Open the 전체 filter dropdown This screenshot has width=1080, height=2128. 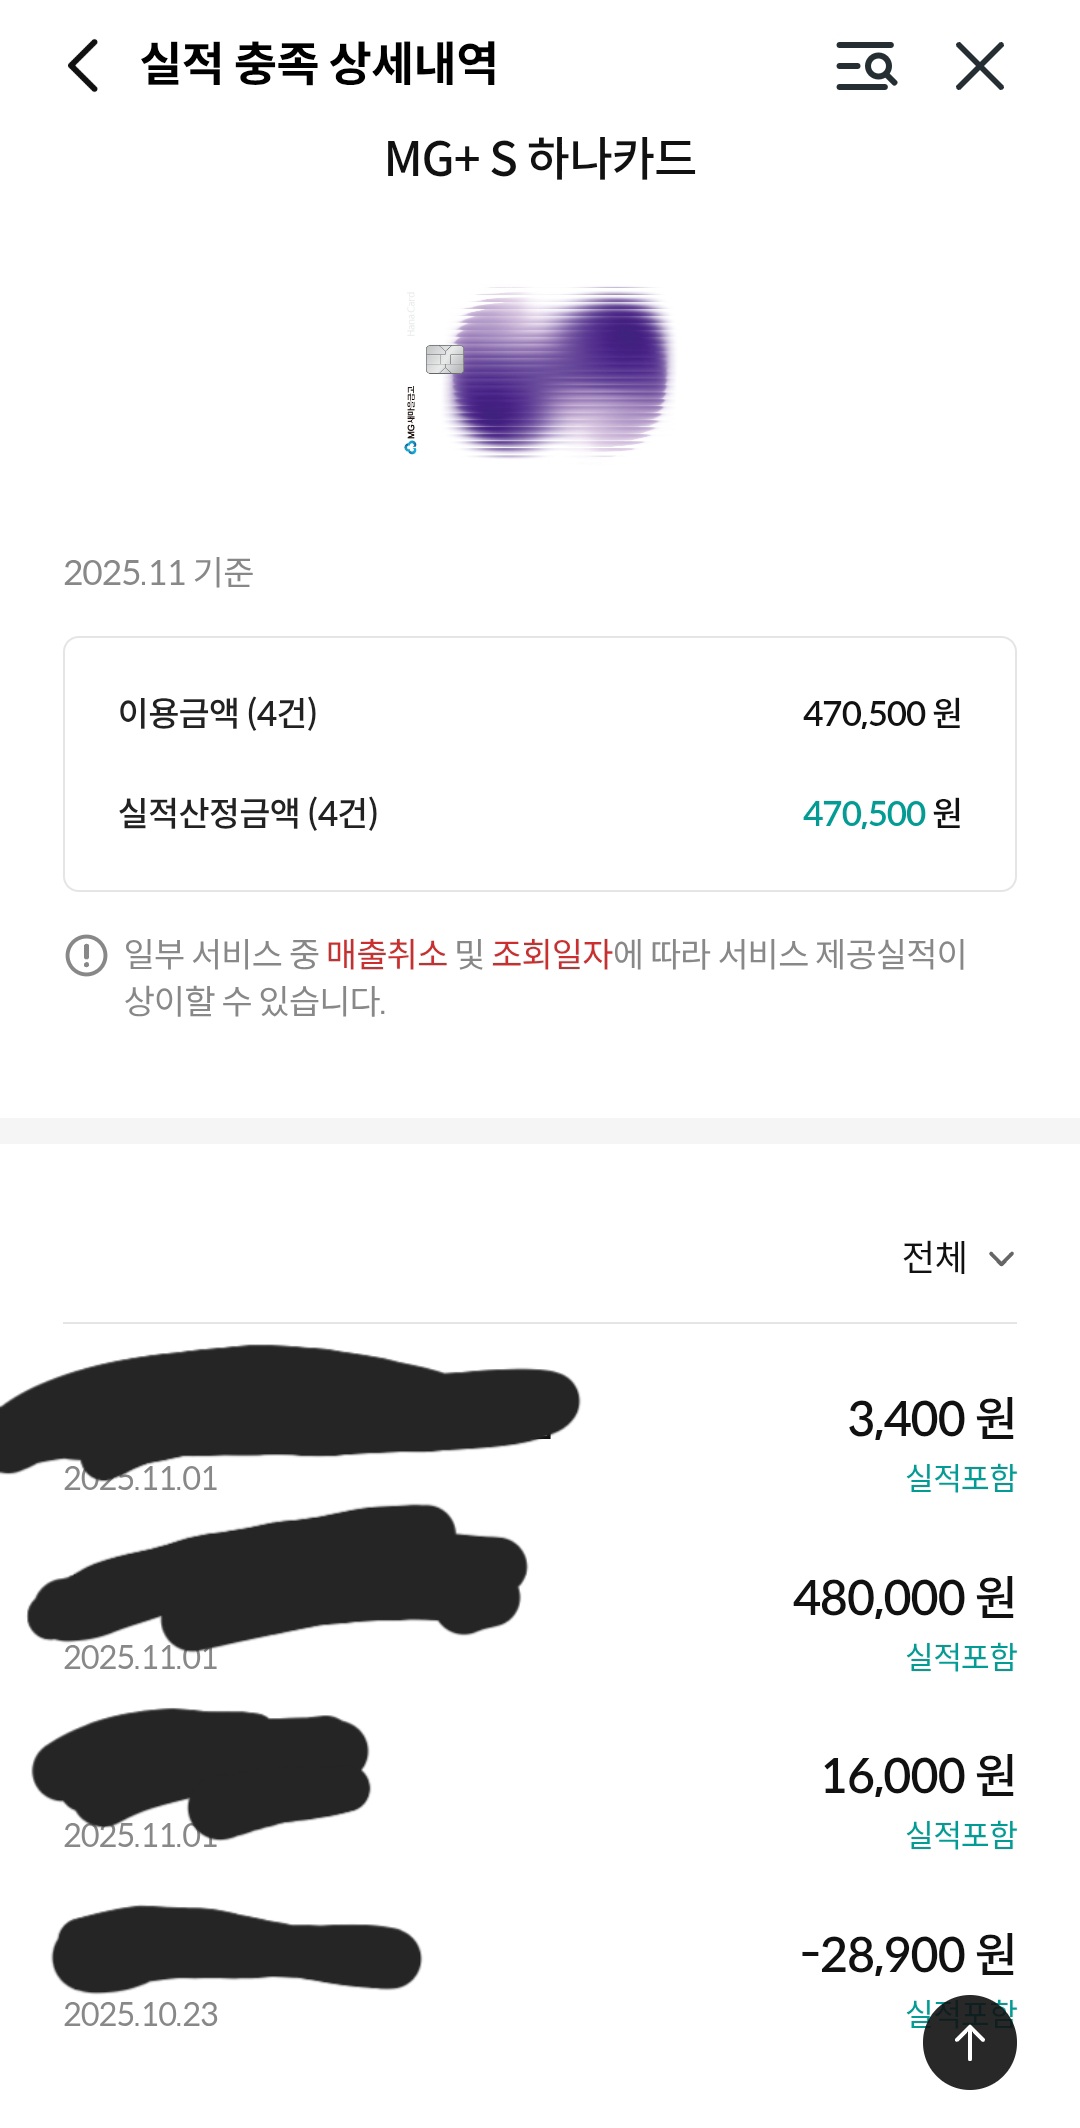pos(935,1258)
